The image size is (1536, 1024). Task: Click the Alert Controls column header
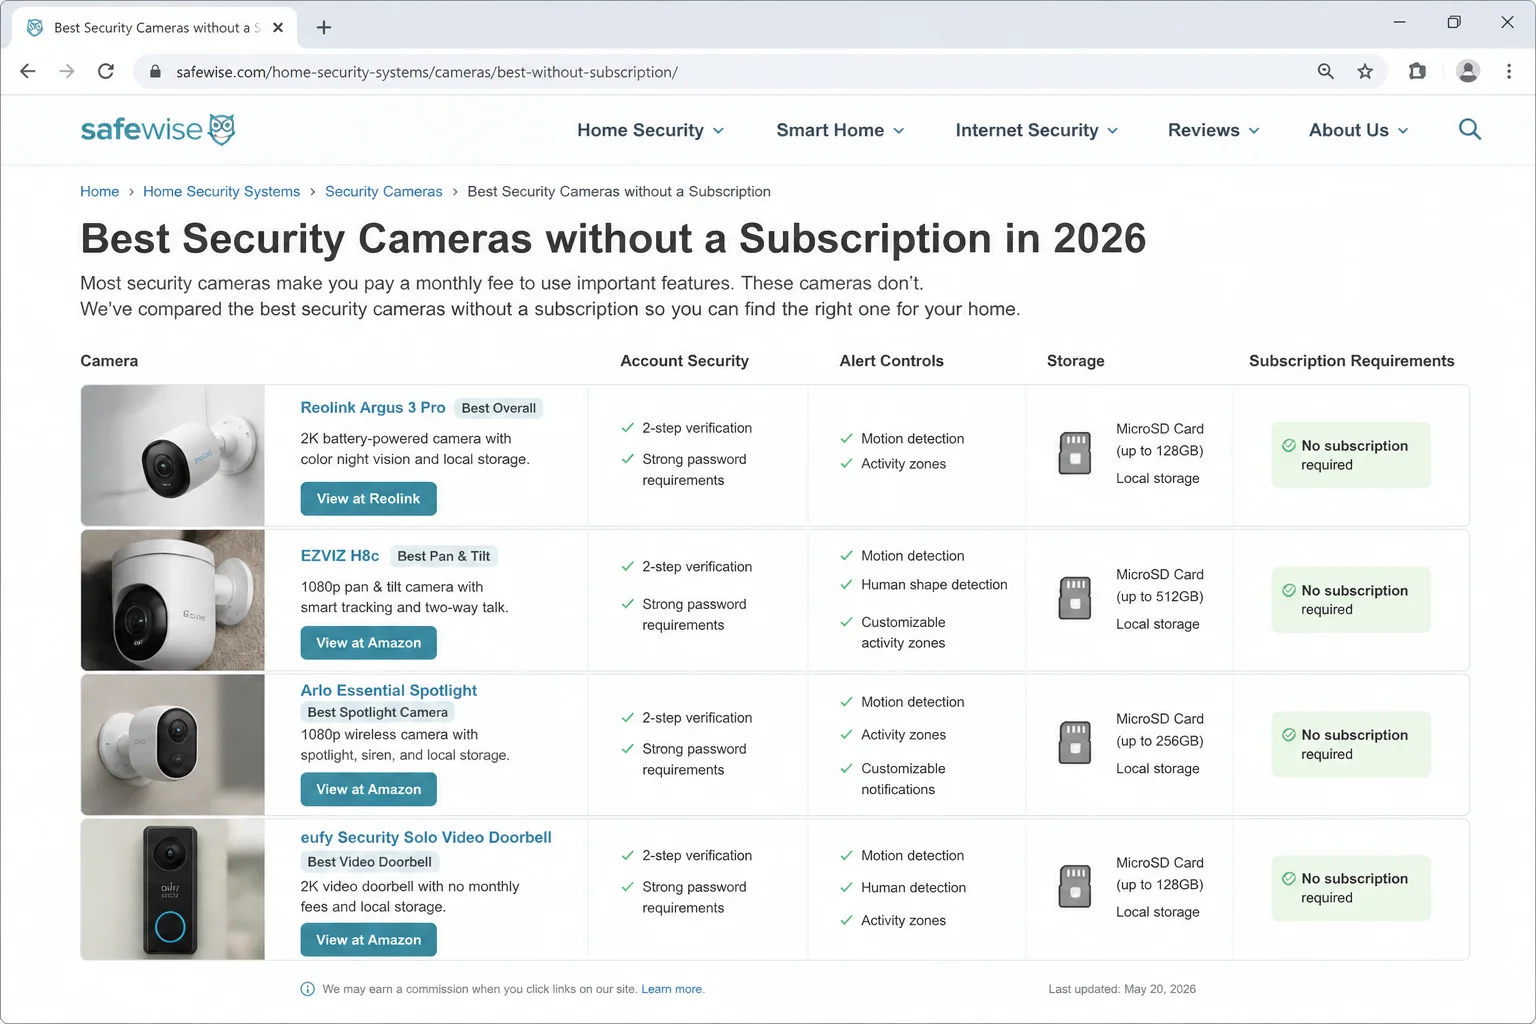pyautogui.click(x=891, y=361)
